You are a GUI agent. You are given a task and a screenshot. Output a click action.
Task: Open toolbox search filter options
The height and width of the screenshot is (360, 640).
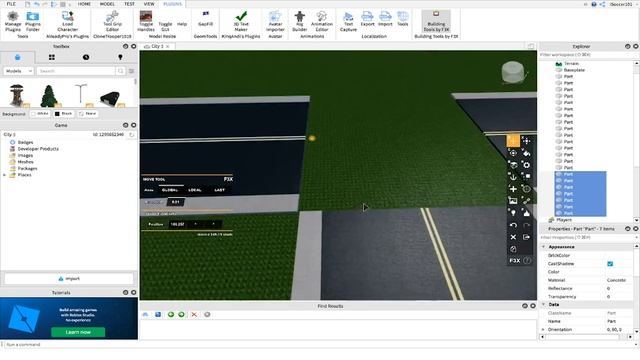(131, 71)
